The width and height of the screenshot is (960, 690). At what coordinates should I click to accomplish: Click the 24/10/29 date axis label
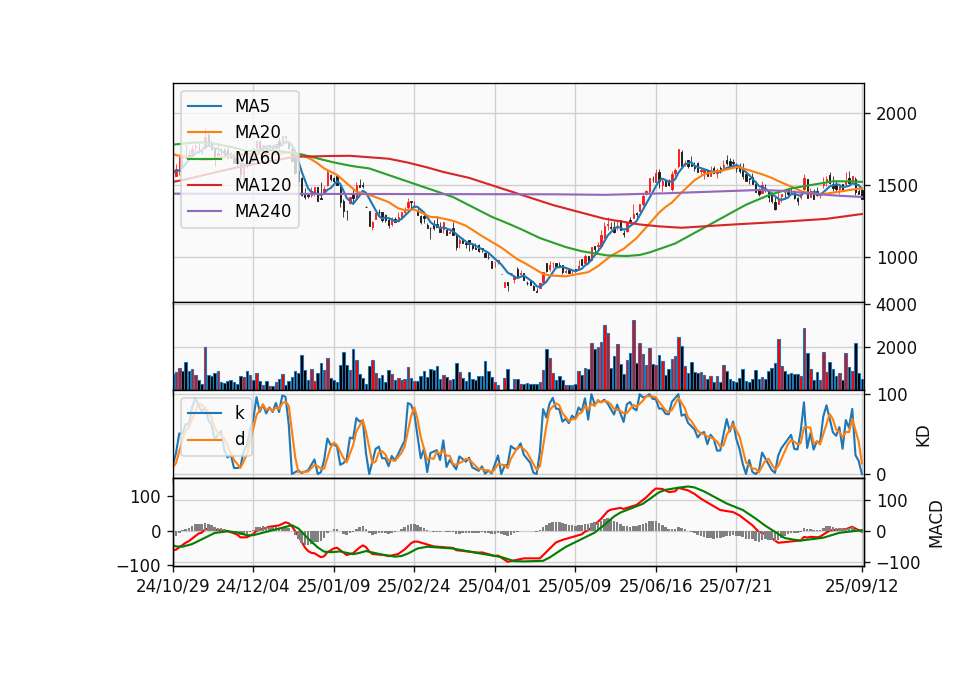[x=173, y=586]
